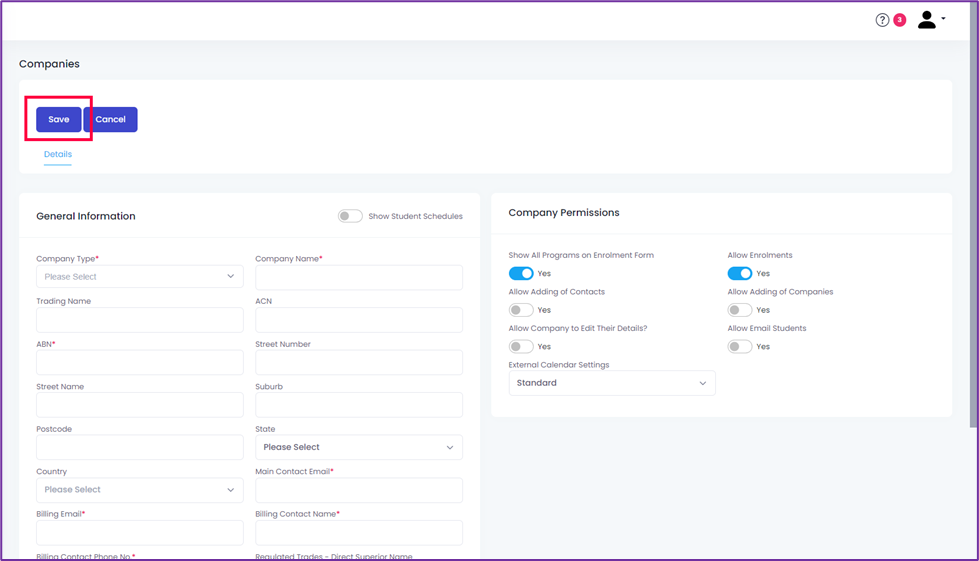This screenshot has height=561, width=979.
Task: Toggle Allow Company to Edit Their Details
Action: coord(521,346)
